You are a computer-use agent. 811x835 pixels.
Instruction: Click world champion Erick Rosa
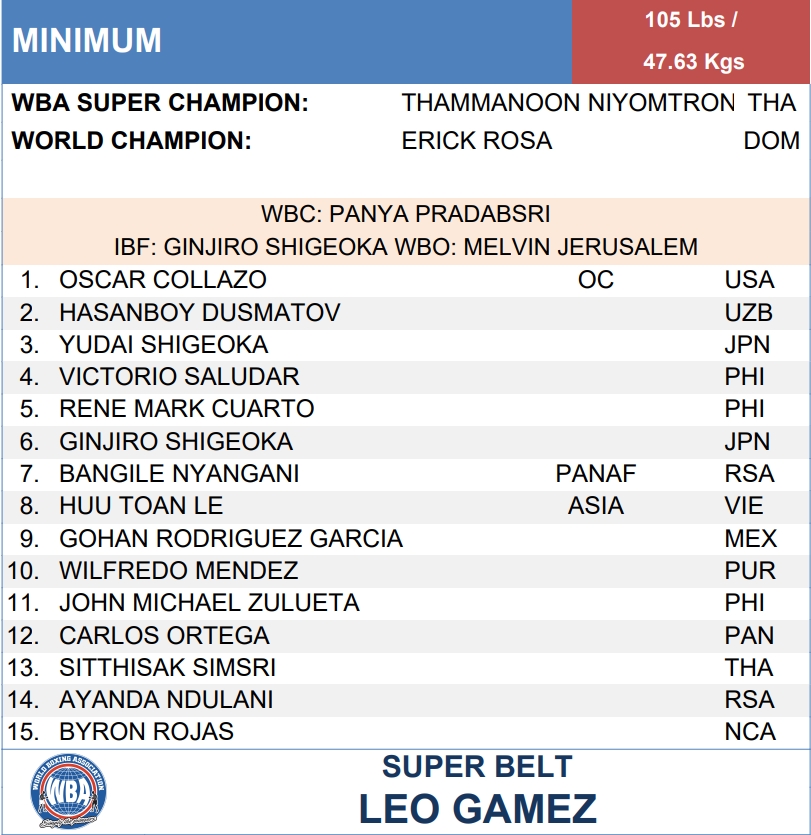(x=477, y=141)
